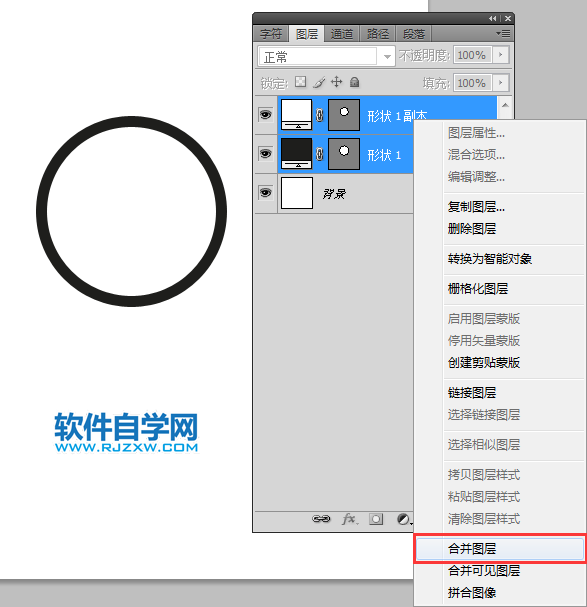Screen dimensions: 587x607
Task: Click 混合选项... menu entry
Action: pos(500,155)
